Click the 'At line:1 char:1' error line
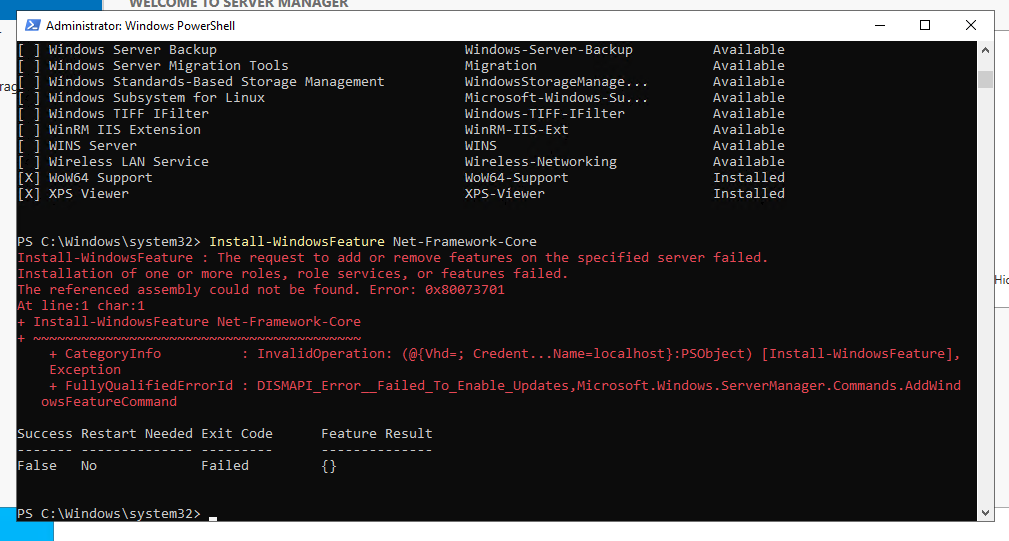 click(x=81, y=306)
